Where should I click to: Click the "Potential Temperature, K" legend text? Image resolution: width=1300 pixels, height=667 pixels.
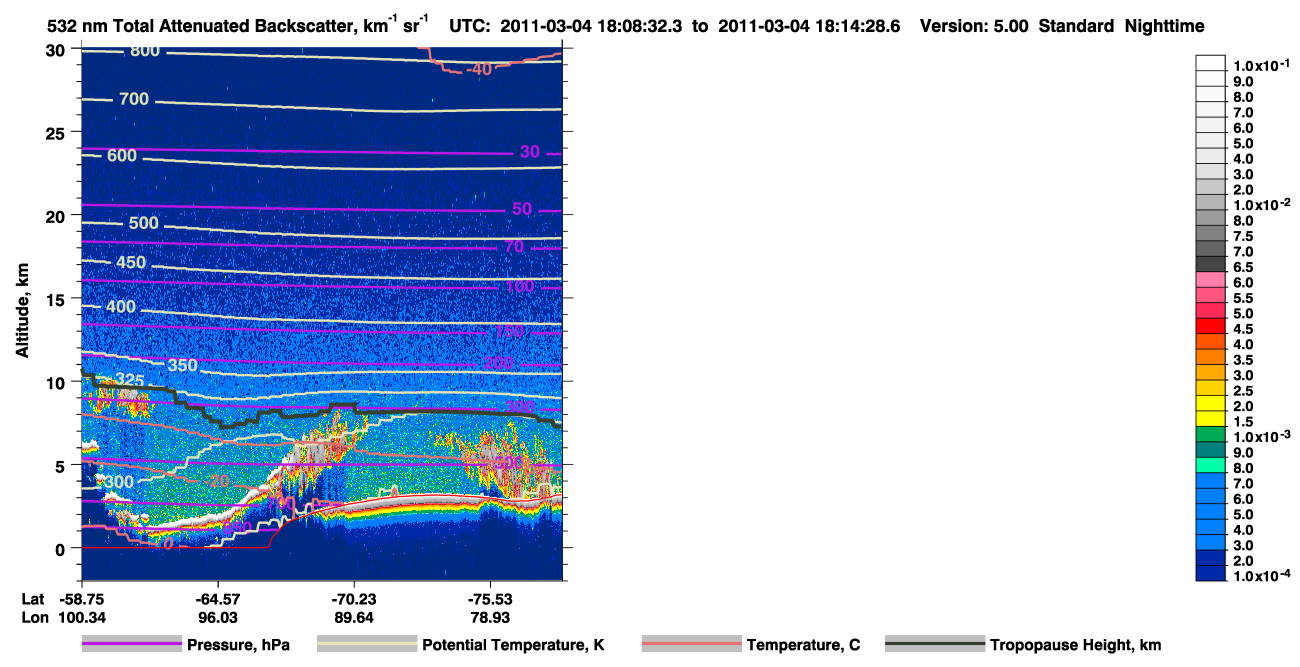(x=513, y=646)
